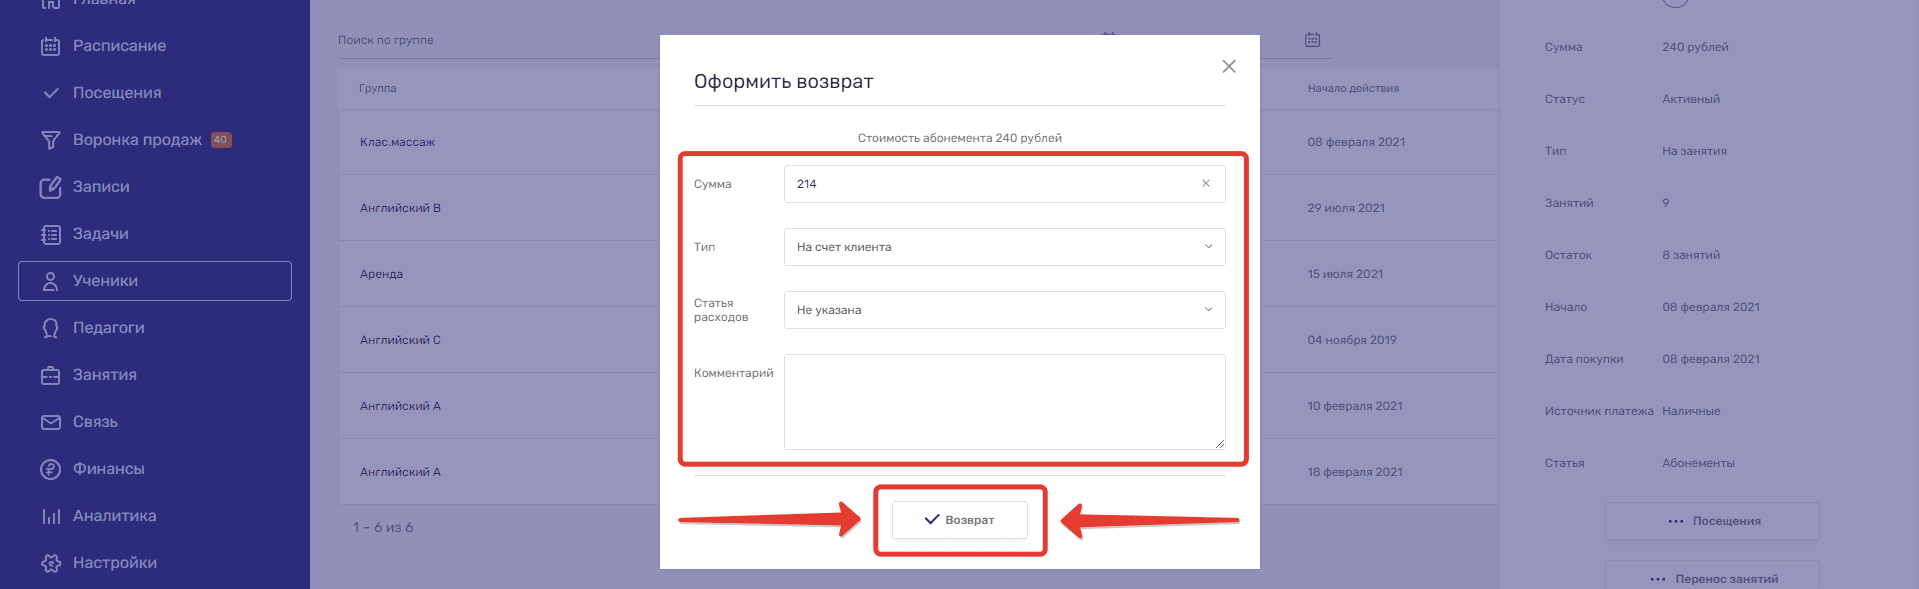Clear the Сумма field with its X icon
This screenshot has width=1919, height=589.
tap(1206, 184)
